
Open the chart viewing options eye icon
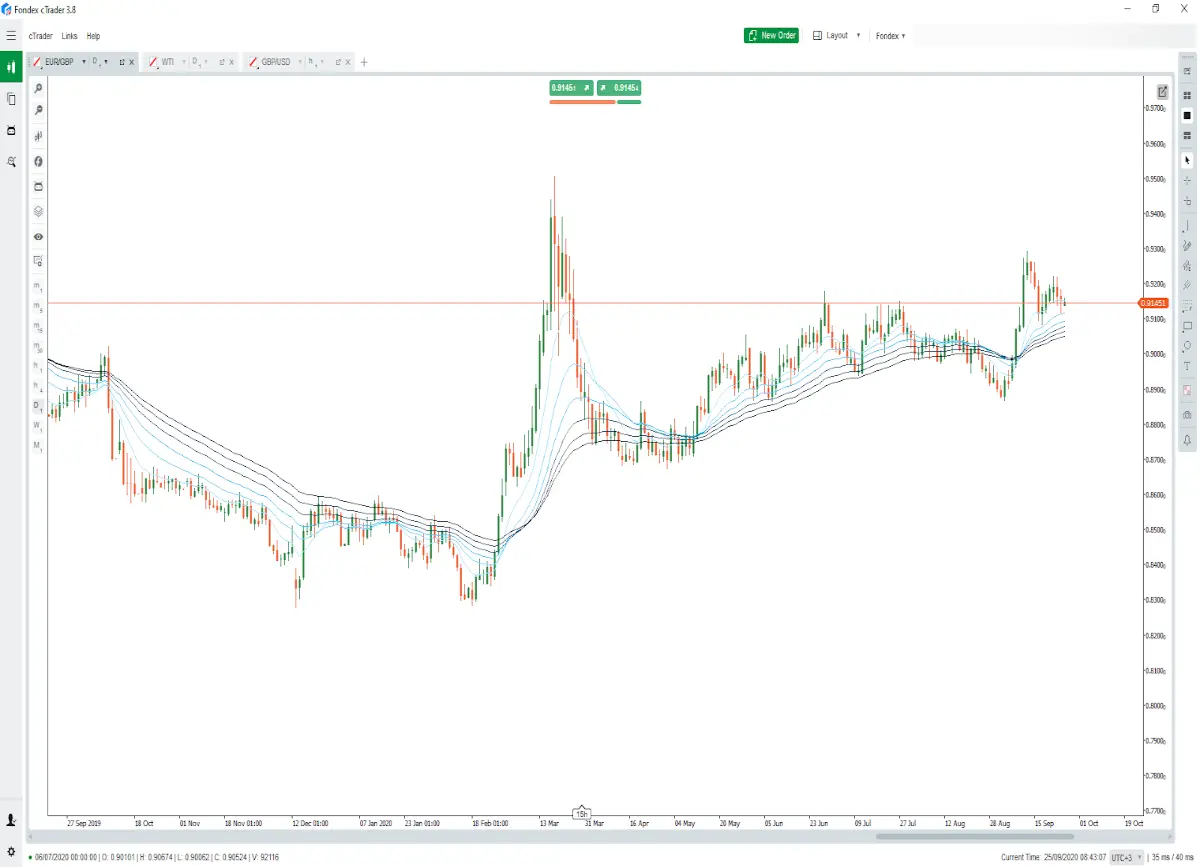pyautogui.click(x=38, y=237)
